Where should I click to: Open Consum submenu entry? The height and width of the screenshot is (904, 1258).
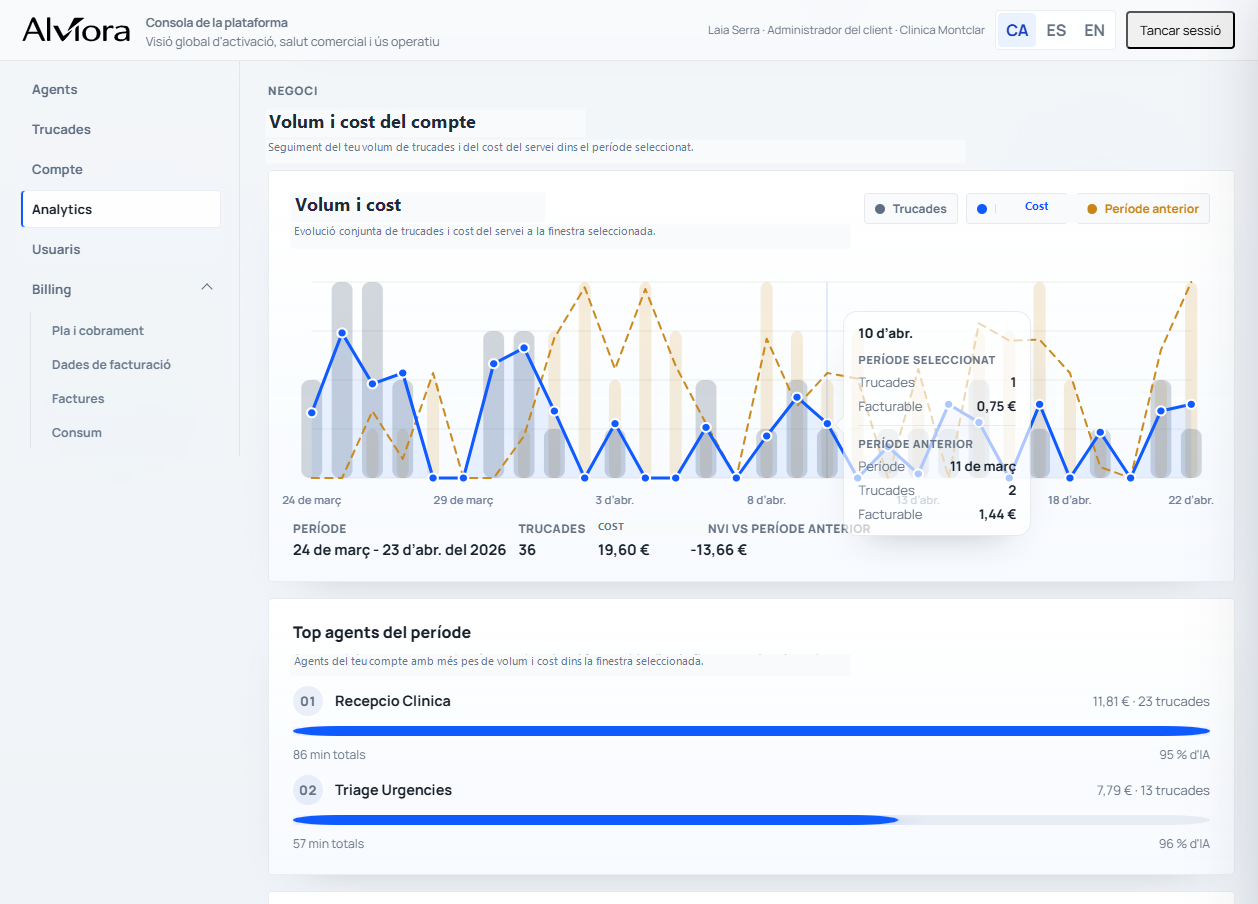(77, 433)
